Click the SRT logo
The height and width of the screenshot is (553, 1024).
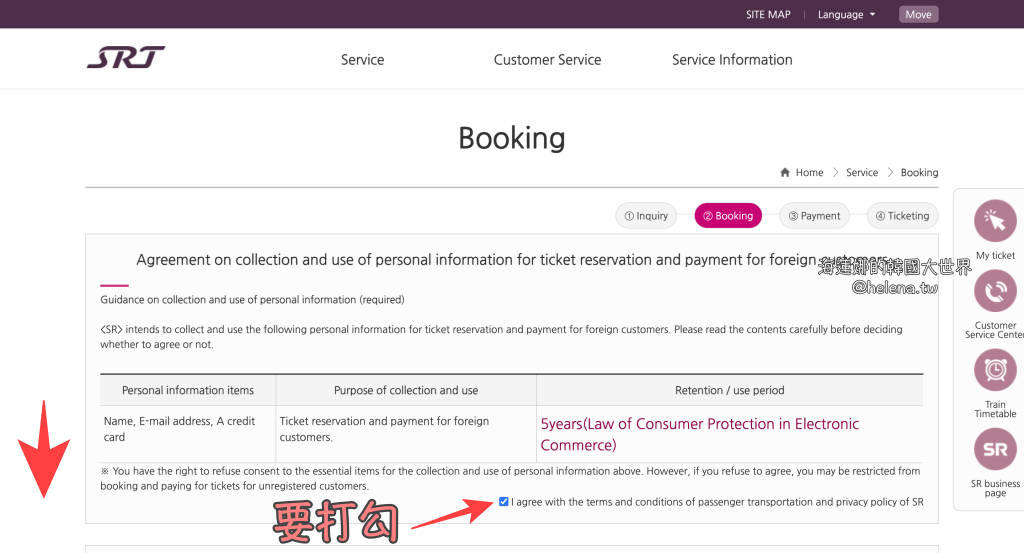coord(126,58)
